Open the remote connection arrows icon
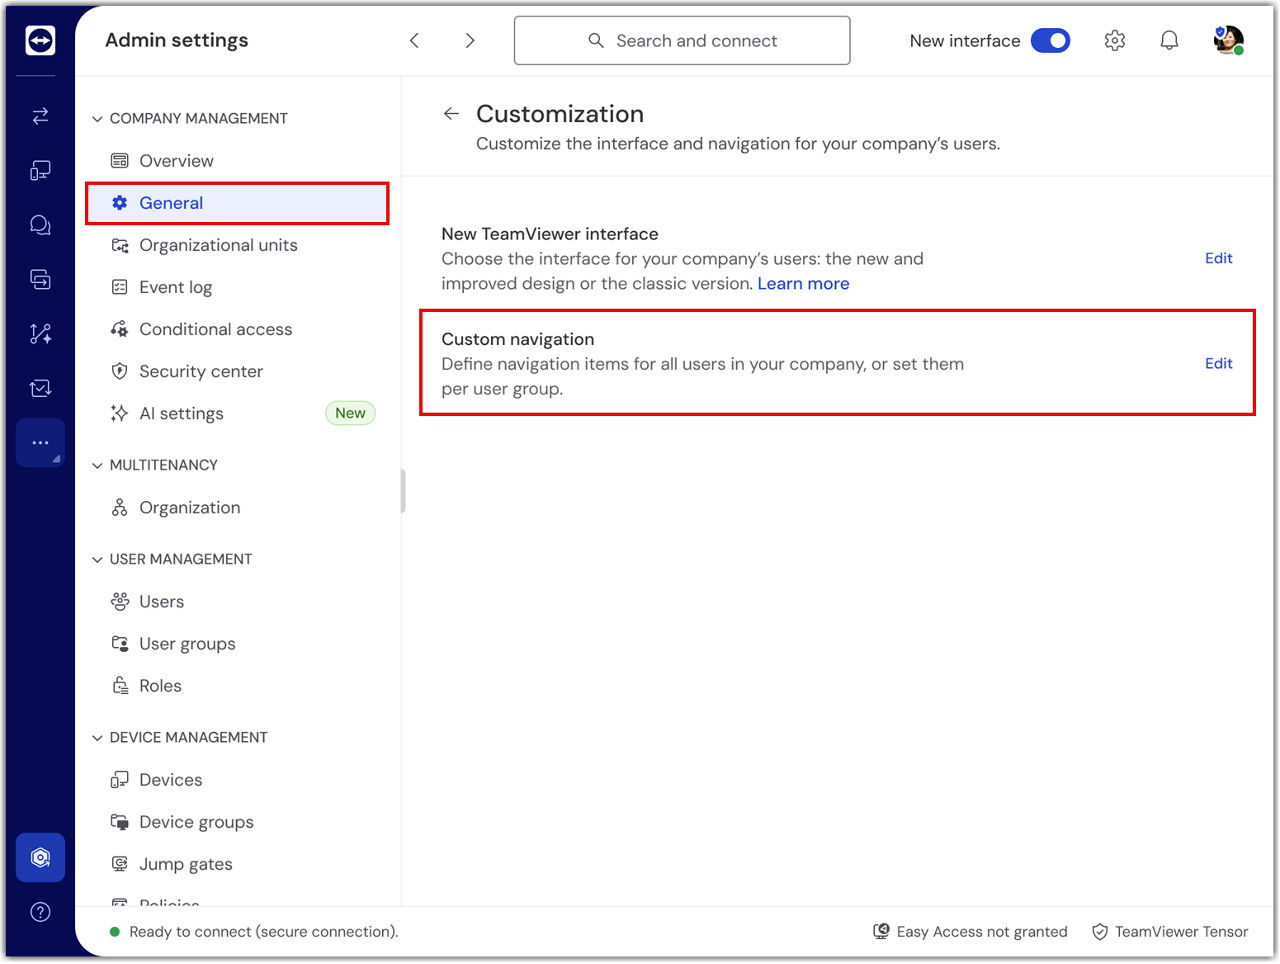1280x964 pixels. coord(40,116)
